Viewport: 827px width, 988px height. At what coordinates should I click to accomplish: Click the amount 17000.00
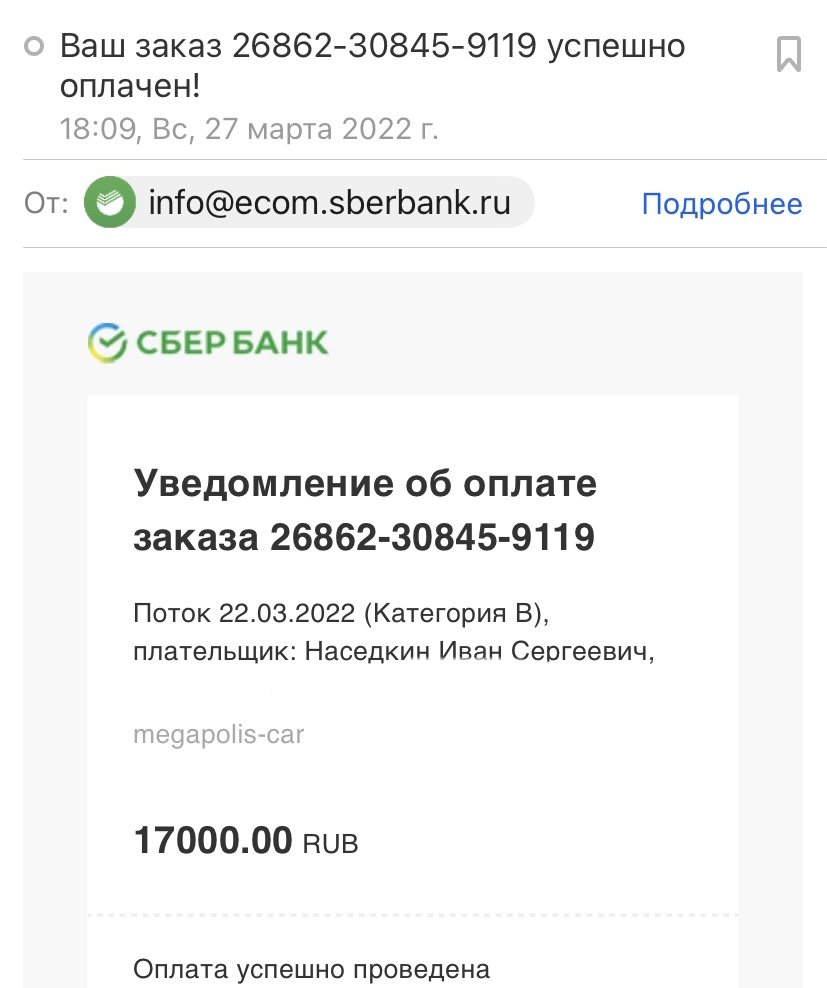point(213,840)
